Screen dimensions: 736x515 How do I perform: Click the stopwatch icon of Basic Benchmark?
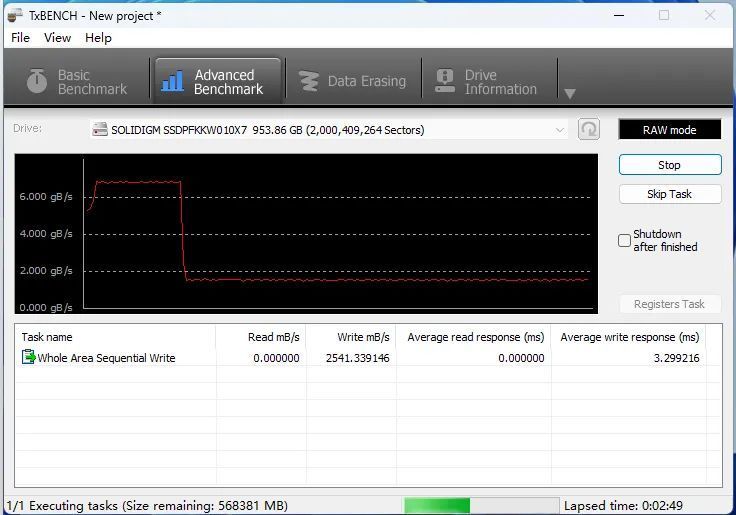coord(37,81)
